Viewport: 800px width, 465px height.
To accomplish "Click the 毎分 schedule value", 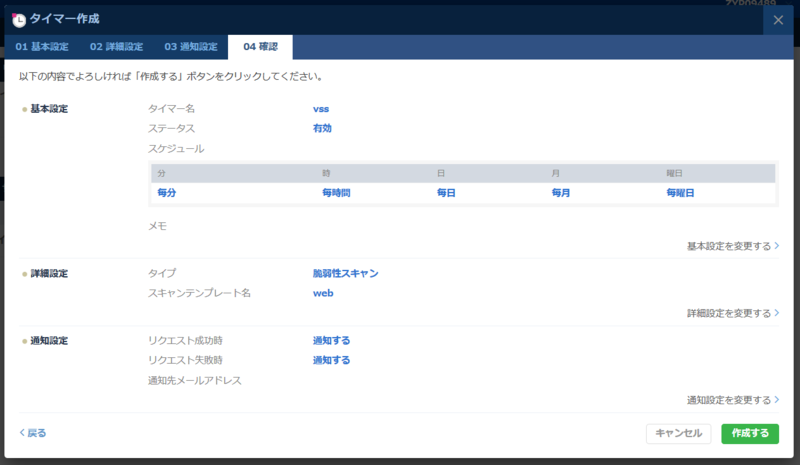I will click(x=167, y=193).
